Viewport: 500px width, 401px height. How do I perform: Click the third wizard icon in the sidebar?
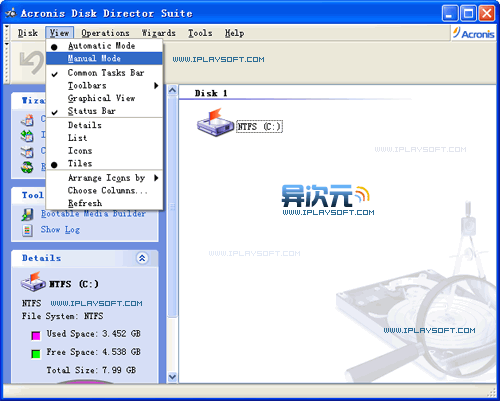(x=27, y=151)
